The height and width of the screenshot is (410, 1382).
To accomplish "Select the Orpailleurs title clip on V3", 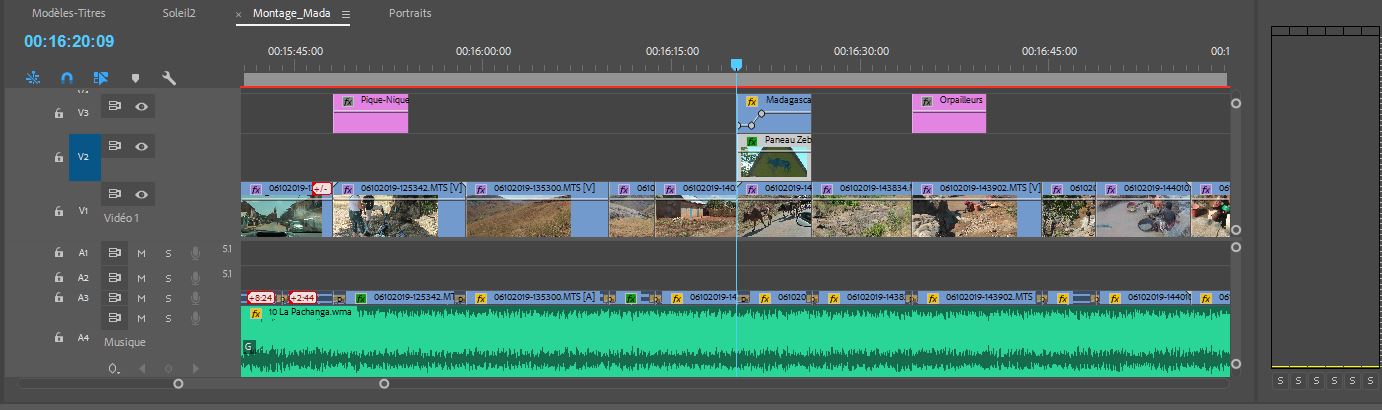I will point(948,113).
